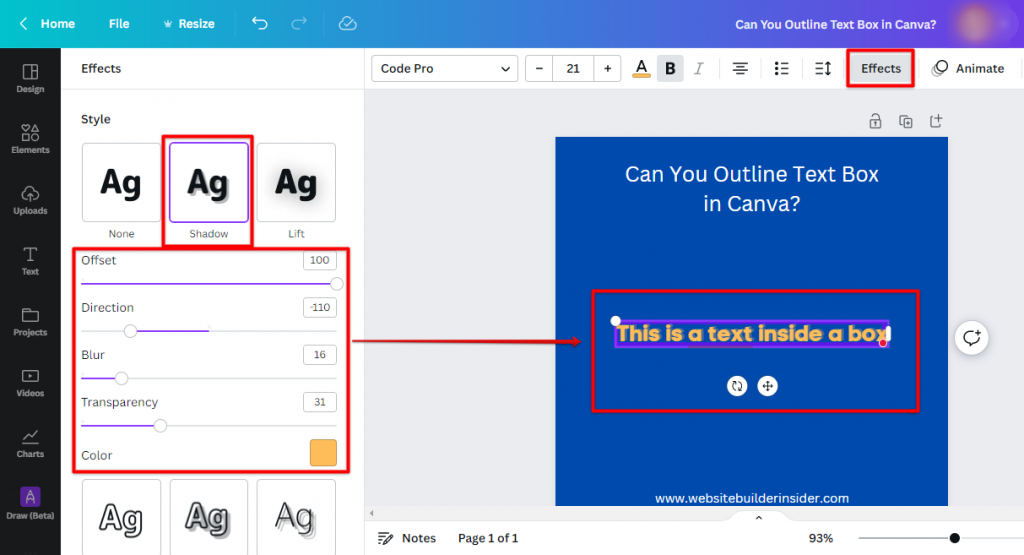Screen dimensions: 1024x555
Task: Click the Animate button
Action: 967,68
